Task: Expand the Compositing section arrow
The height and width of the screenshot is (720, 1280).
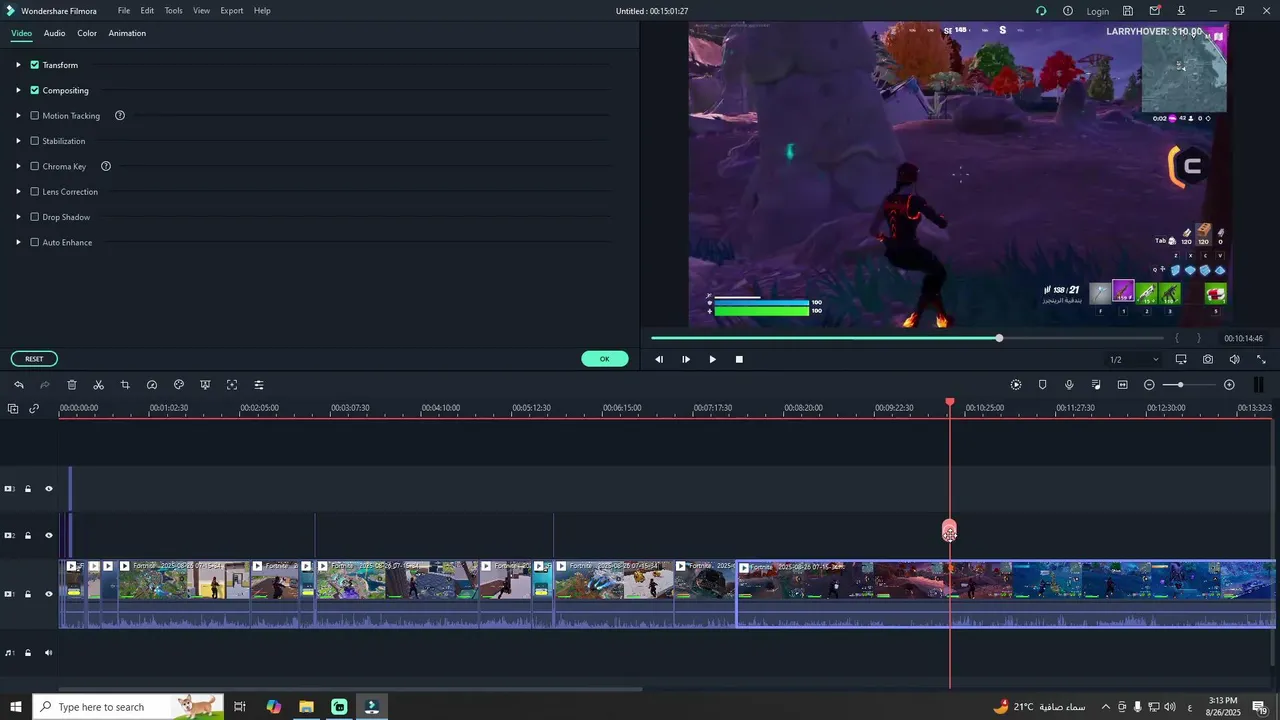Action: [x=18, y=90]
